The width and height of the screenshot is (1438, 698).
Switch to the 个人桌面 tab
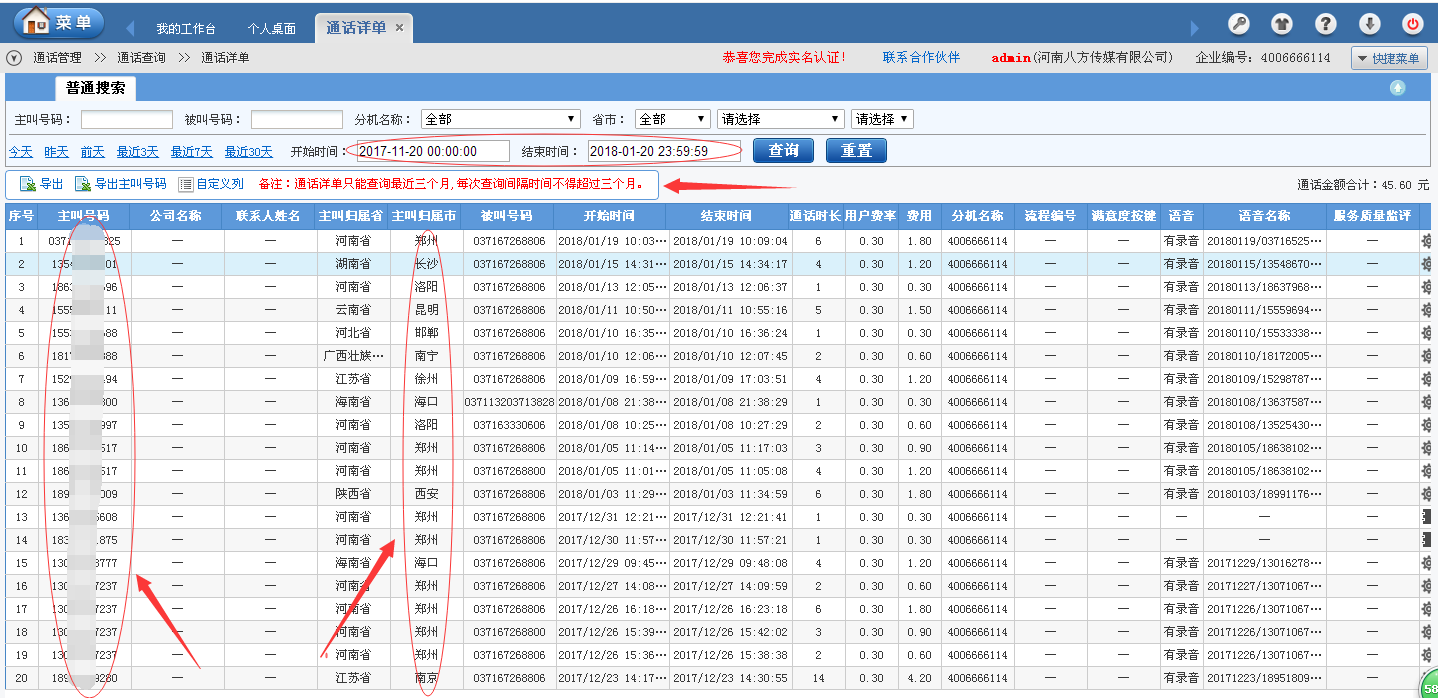(x=272, y=28)
